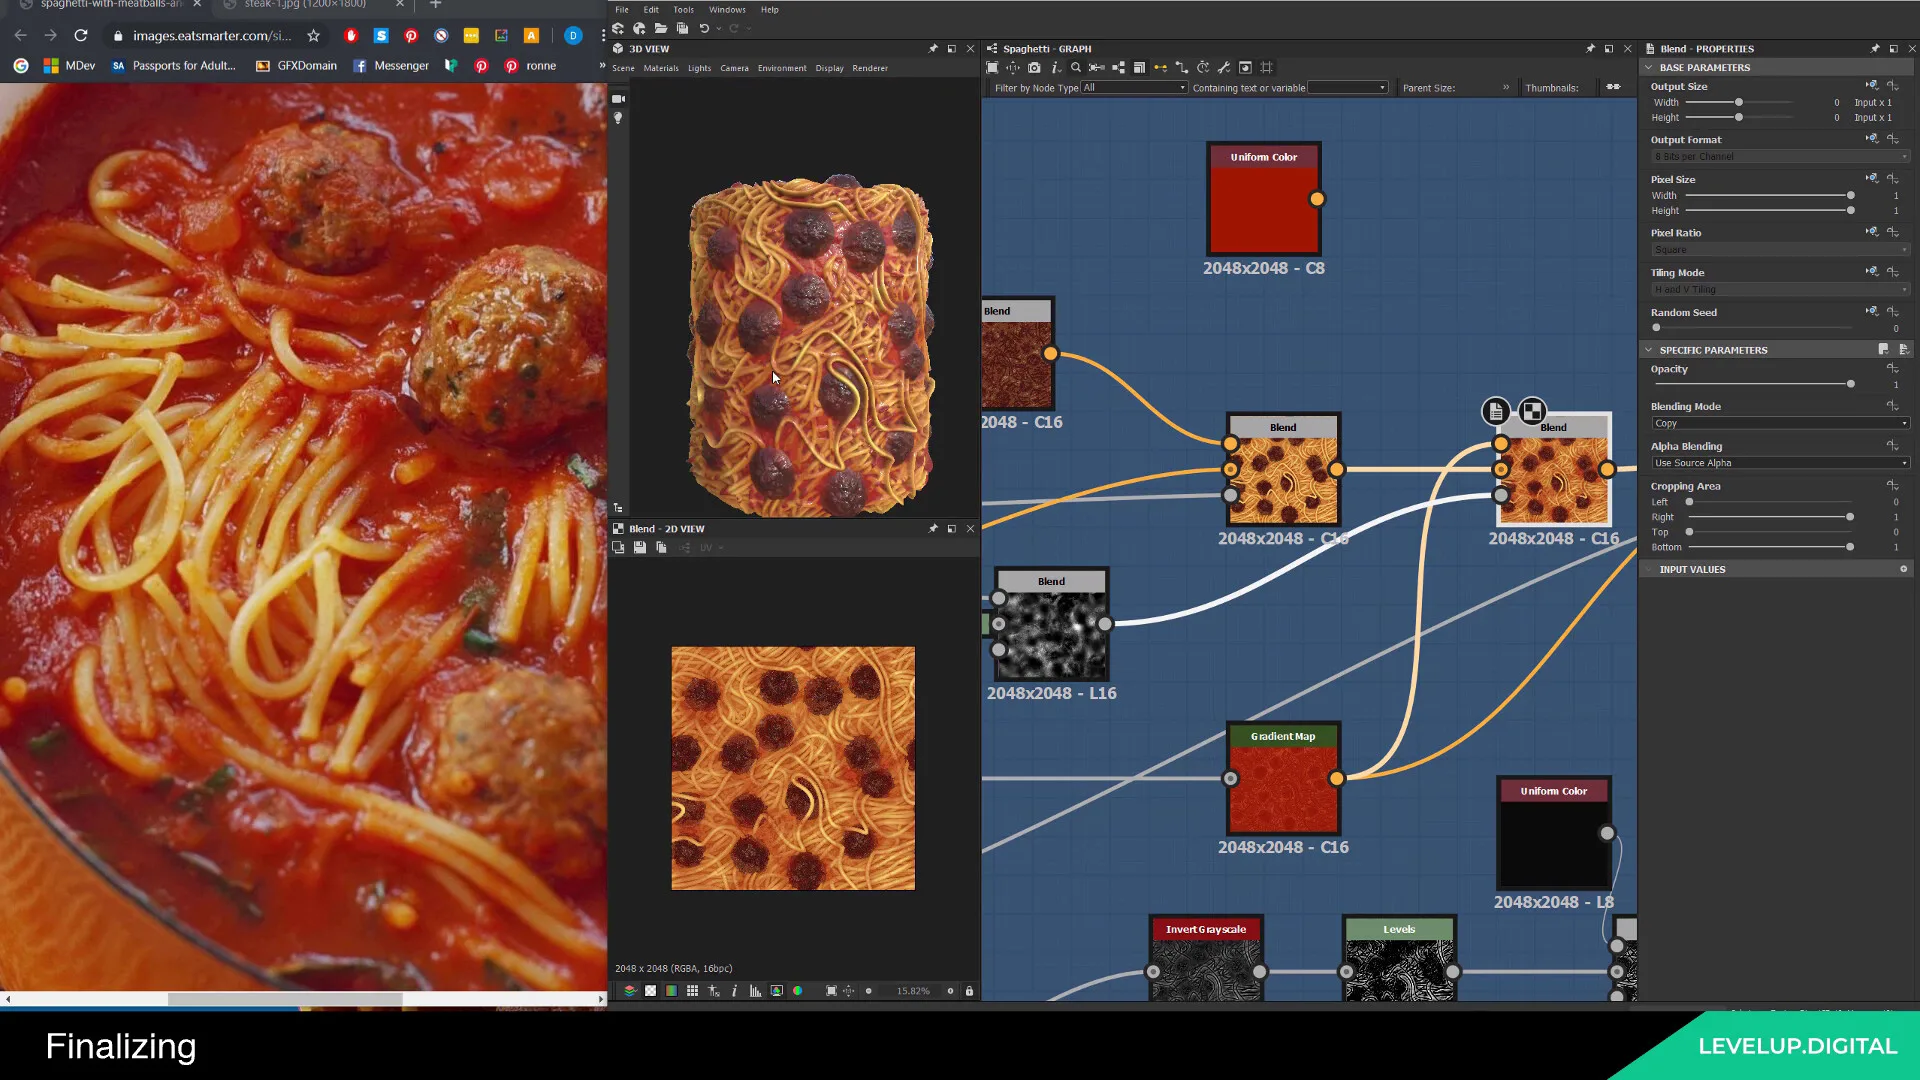This screenshot has height=1080, width=1920.
Task: Change the Blending Mode from Copy
Action: 1780,423
